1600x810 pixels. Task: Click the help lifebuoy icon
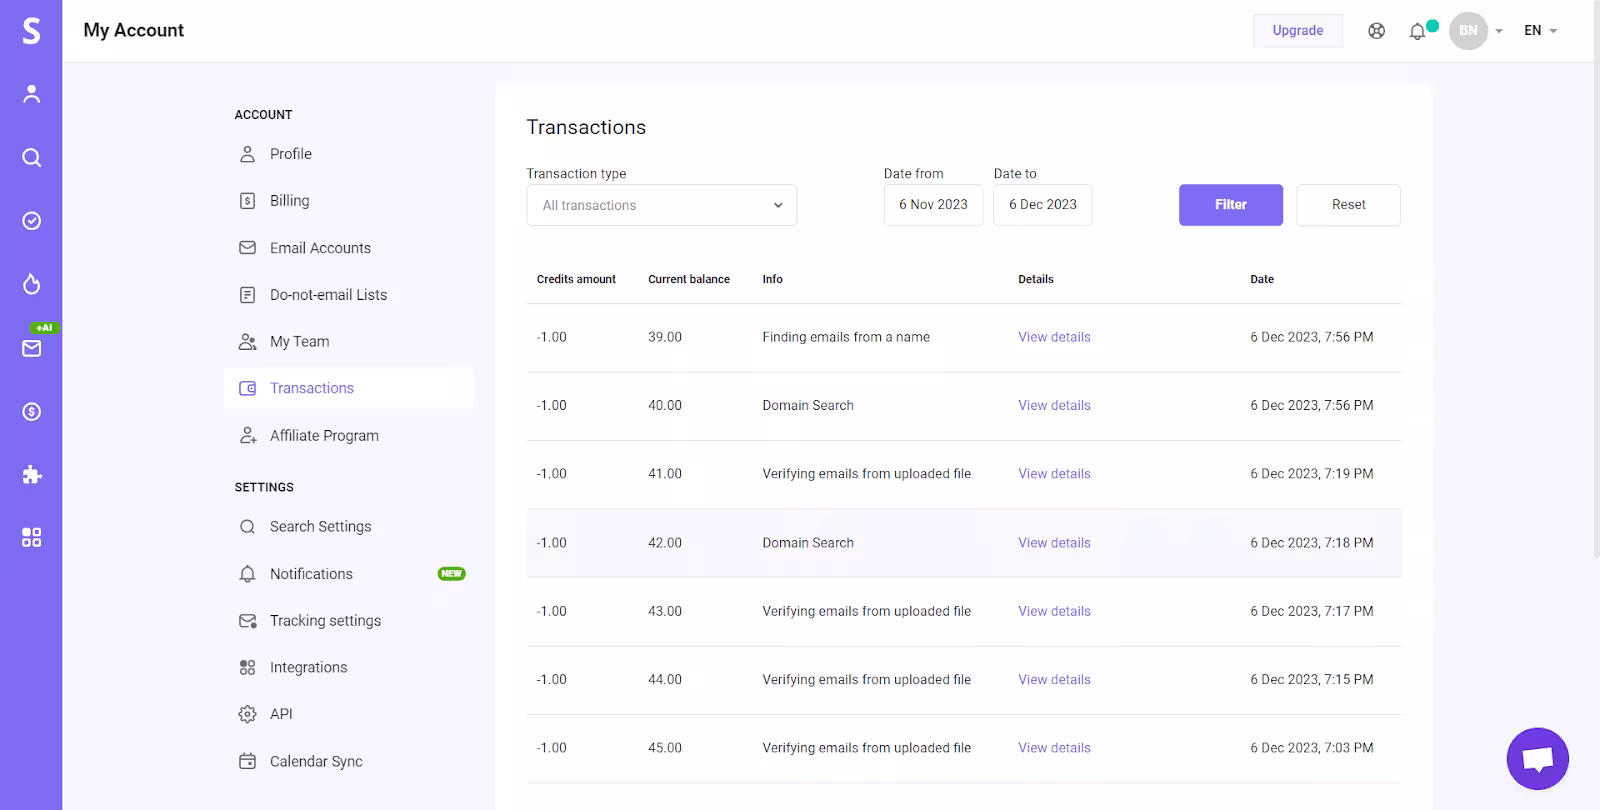pyautogui.click(x=1377, y=31)
